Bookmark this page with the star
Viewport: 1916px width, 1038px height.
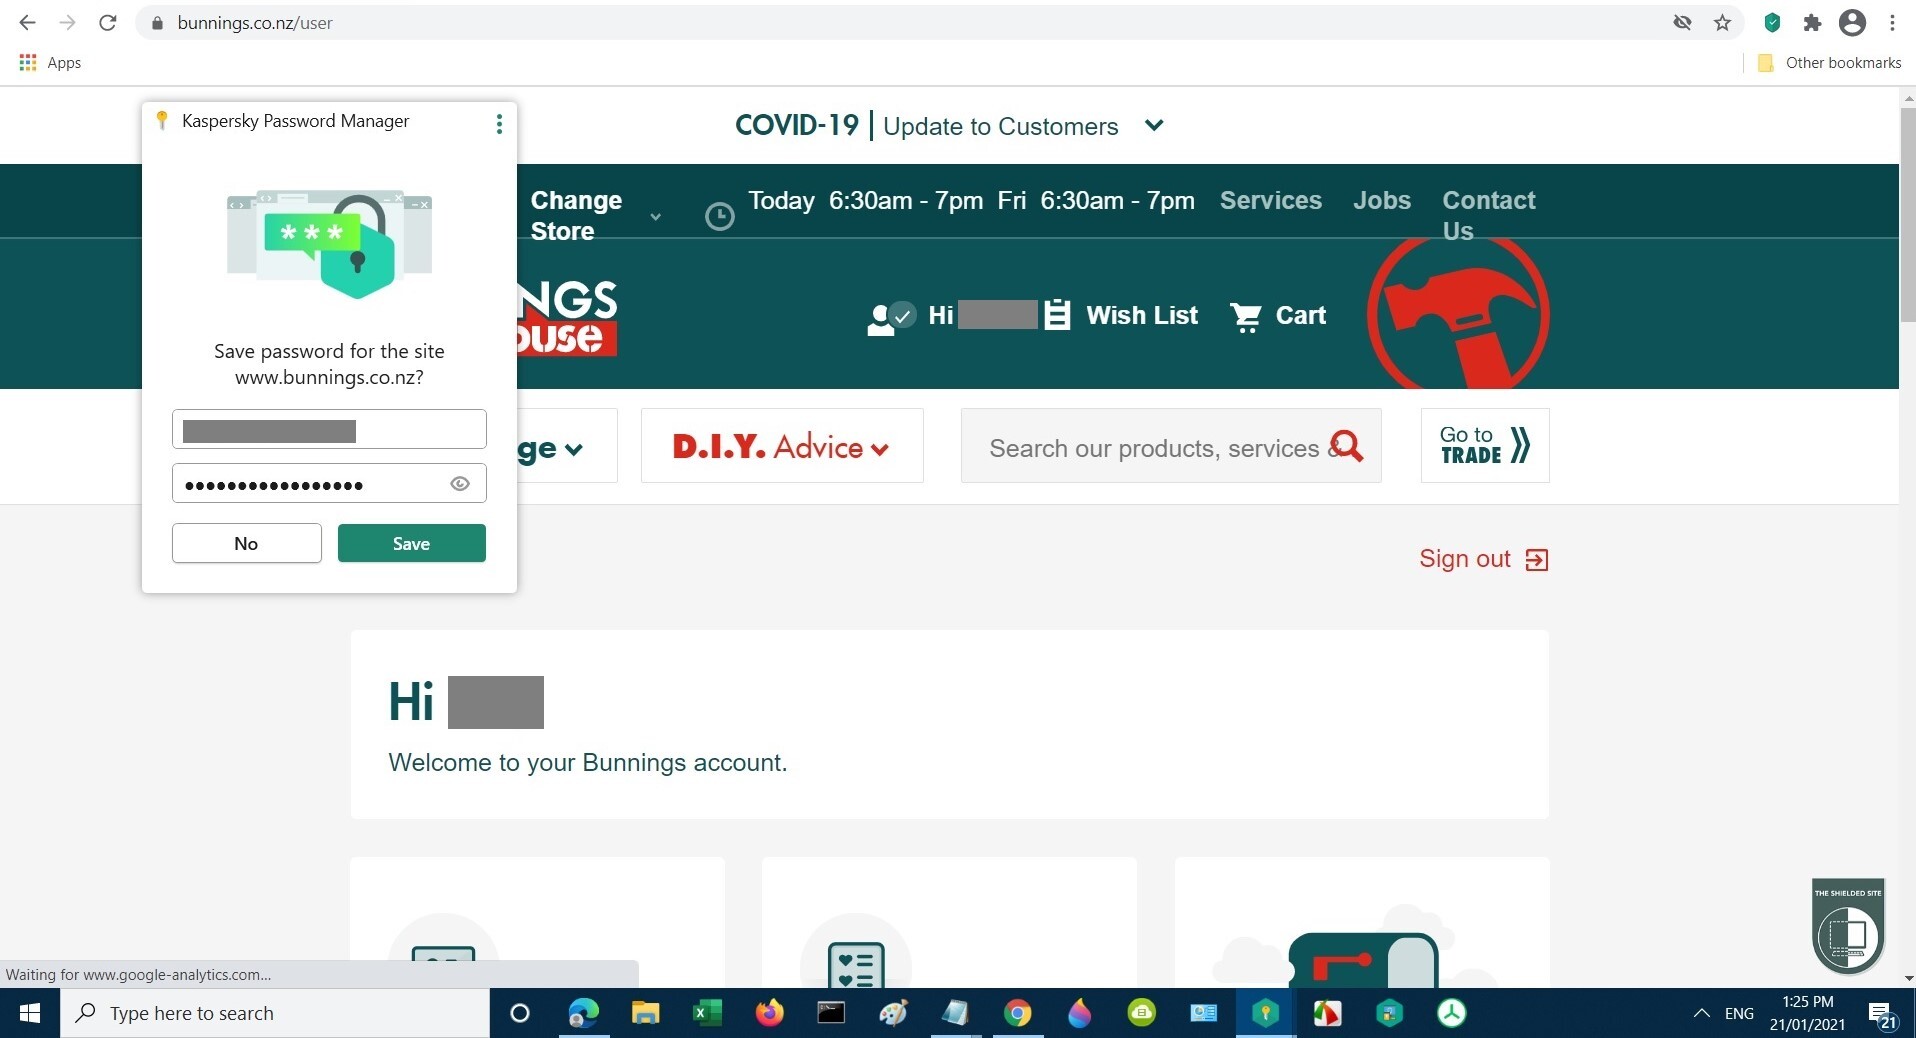[x=1722, y=22]
